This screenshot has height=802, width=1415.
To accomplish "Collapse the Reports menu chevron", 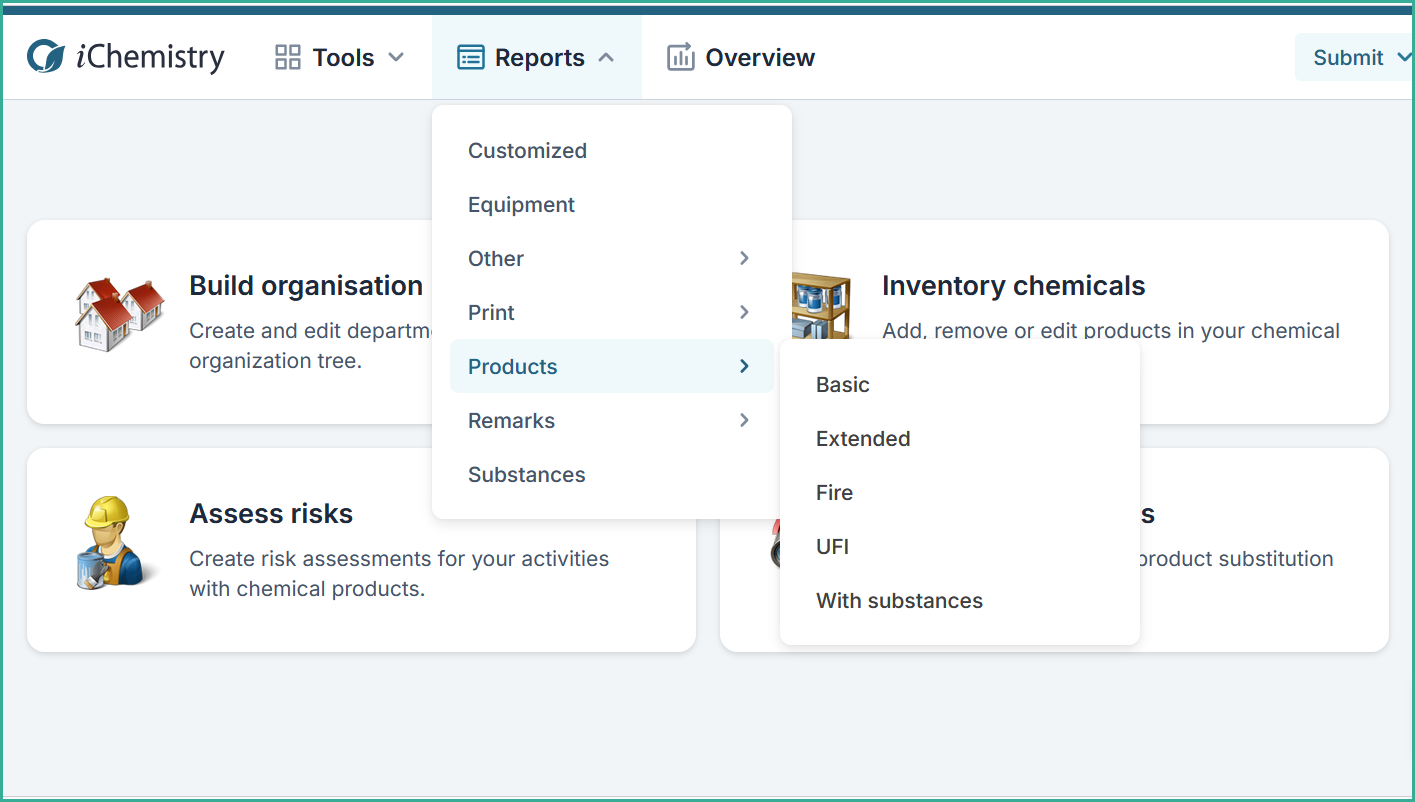I will (606, 57).
